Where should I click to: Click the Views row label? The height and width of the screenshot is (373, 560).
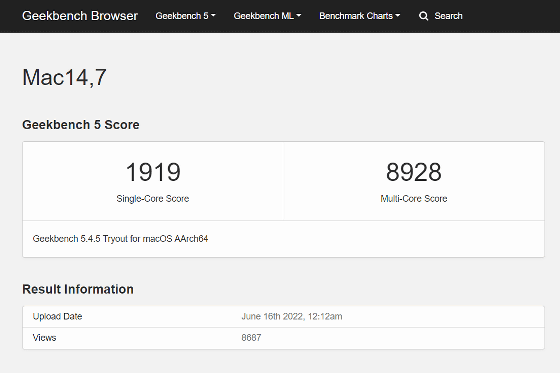pos(44,338)
